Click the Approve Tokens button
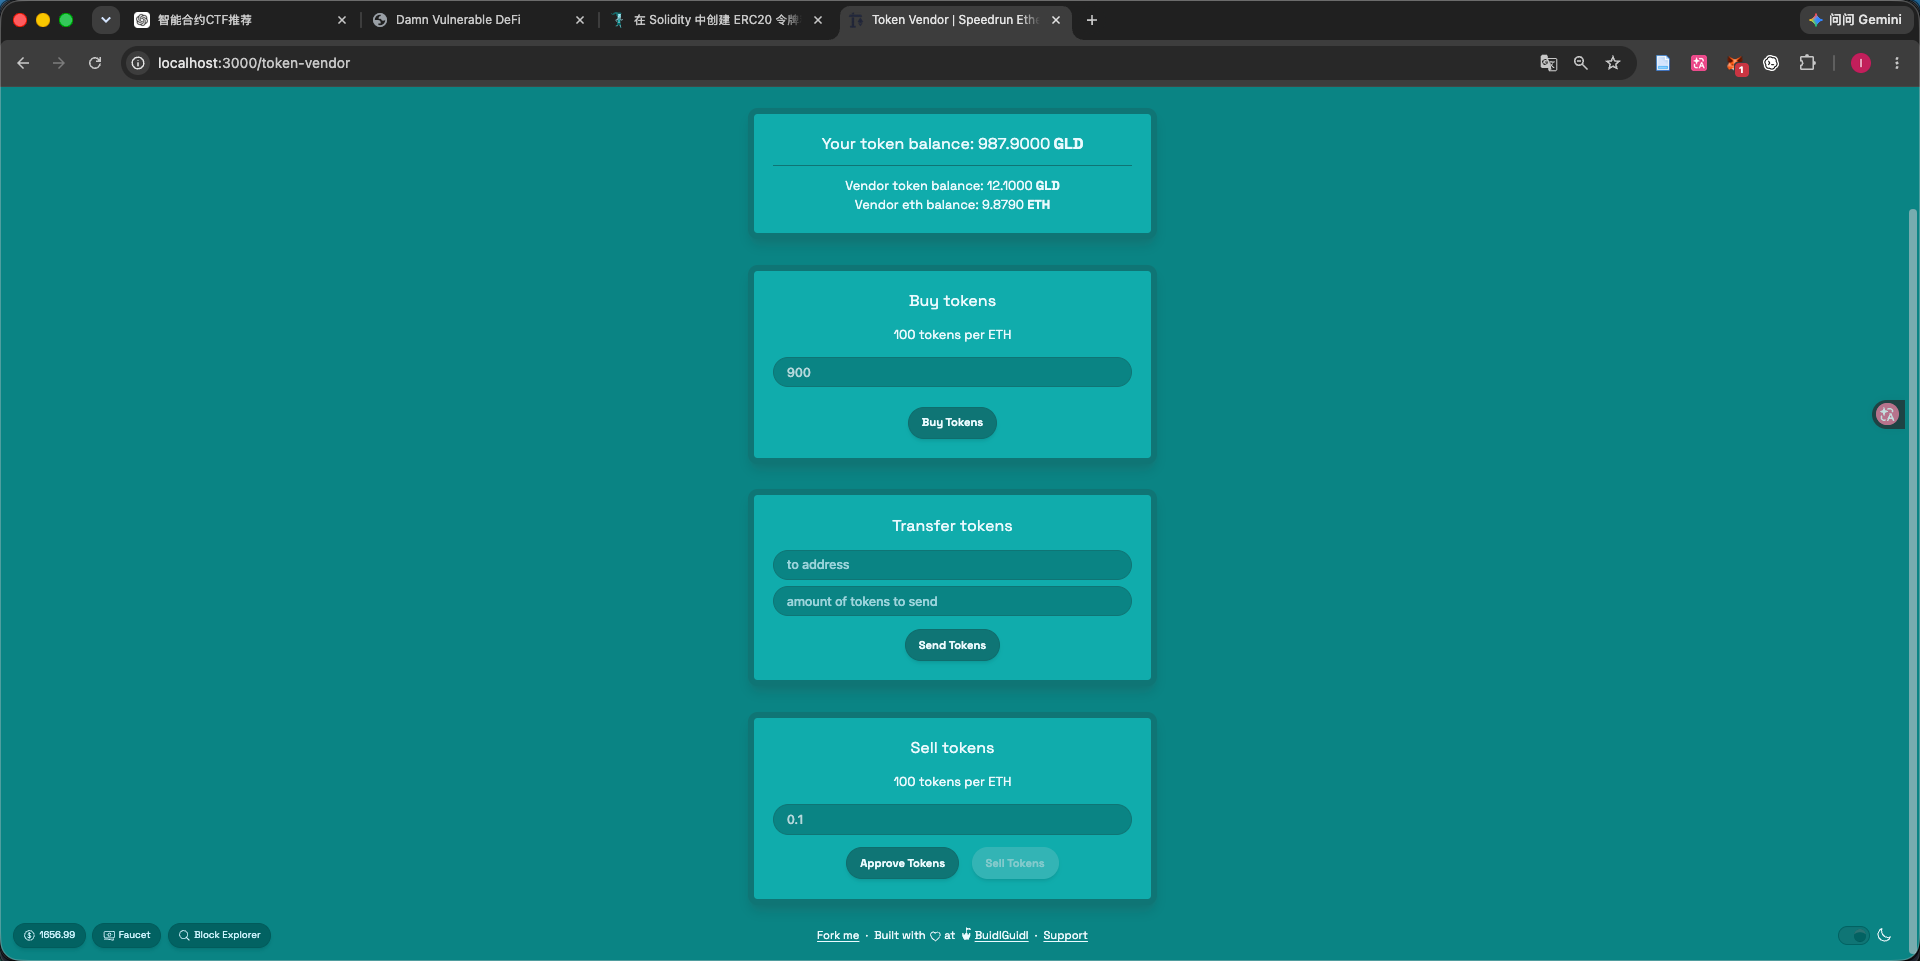 pyautogui.click(x=902, y=863)
